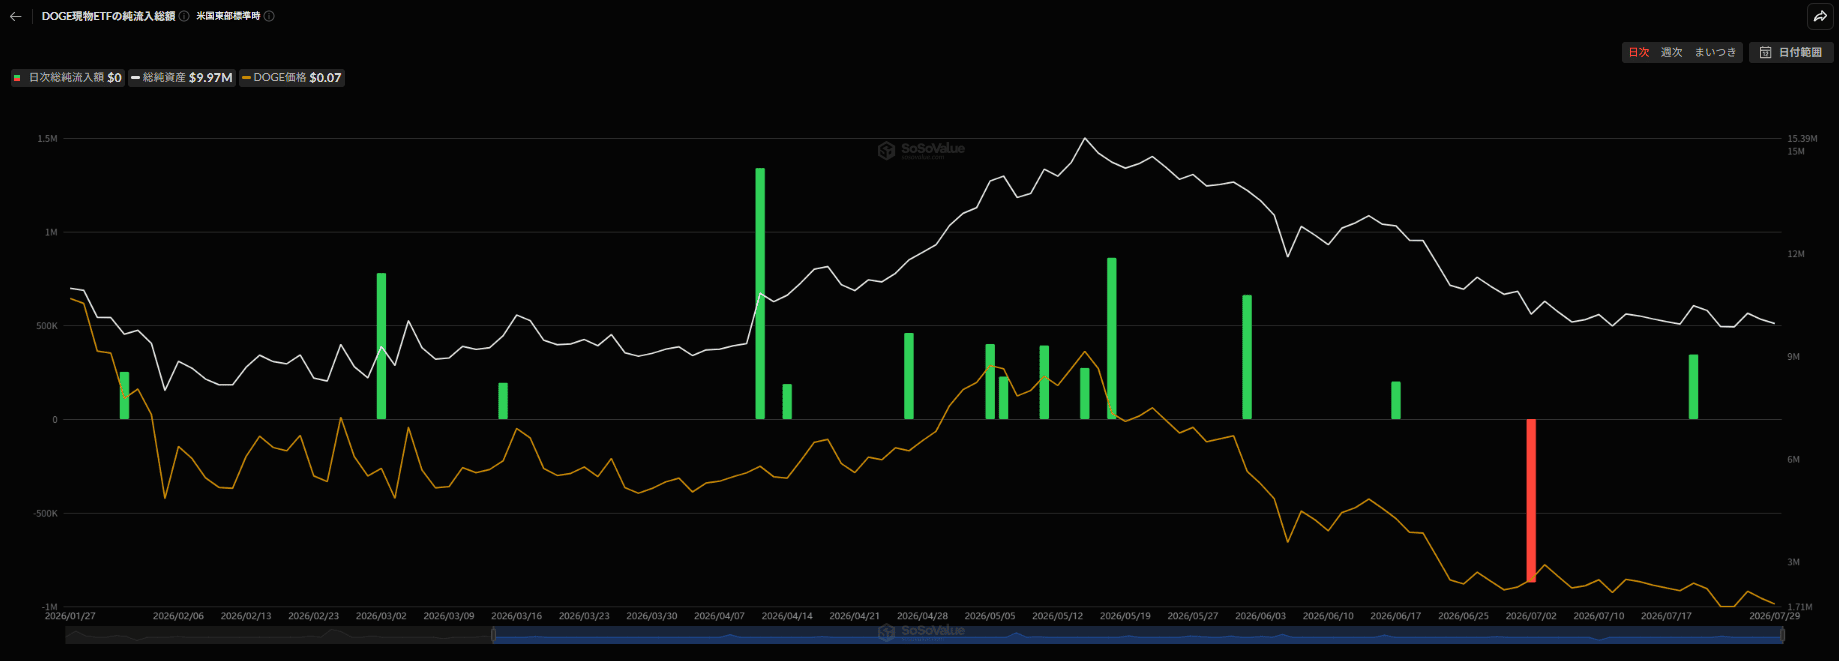
Task: Toggle the DOGE価格 legend series
Action: pos(292,77)
